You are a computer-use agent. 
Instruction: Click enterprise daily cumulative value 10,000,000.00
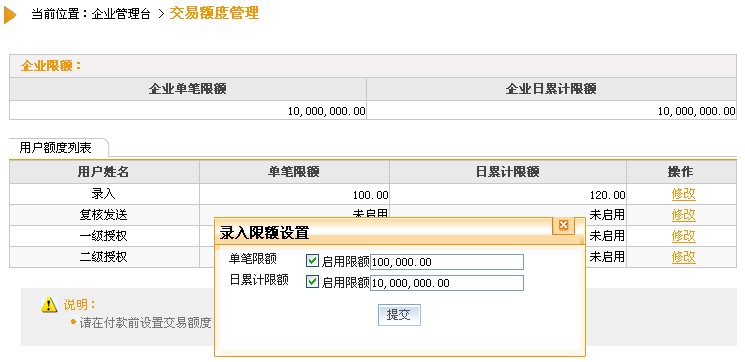697,111
